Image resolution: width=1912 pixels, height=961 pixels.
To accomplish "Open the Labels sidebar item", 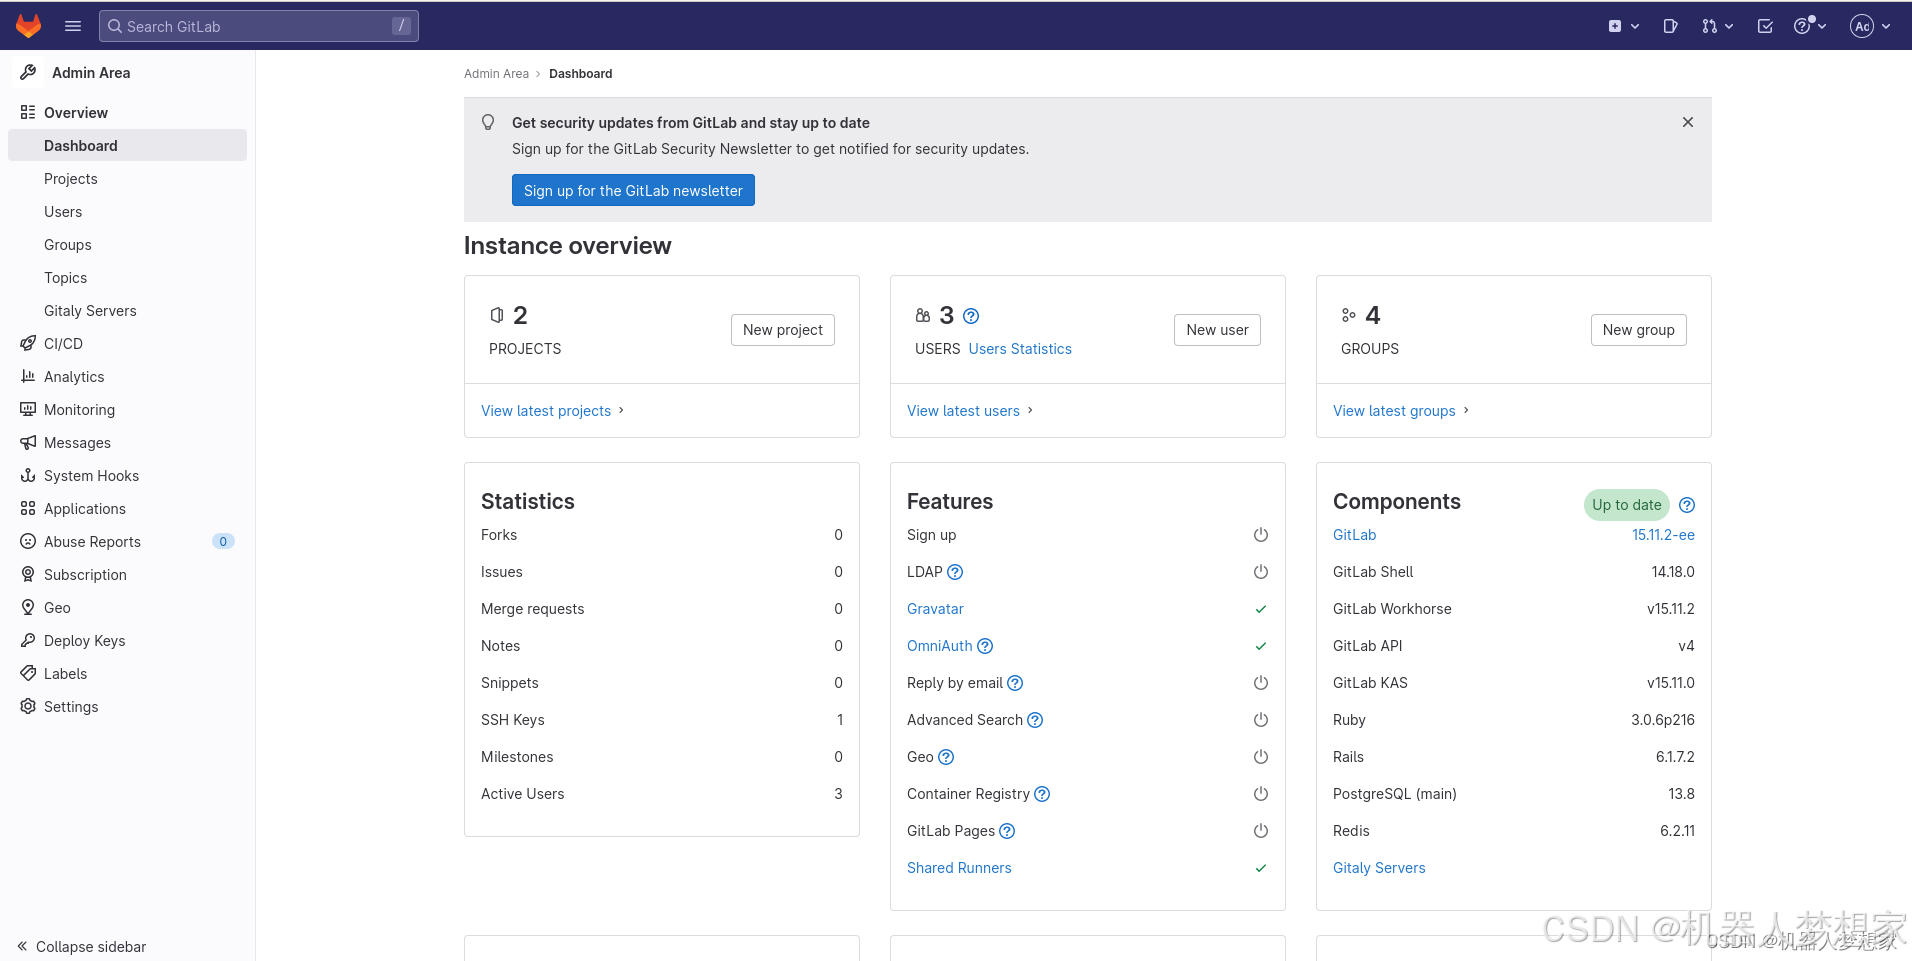I will coord(127,674).
